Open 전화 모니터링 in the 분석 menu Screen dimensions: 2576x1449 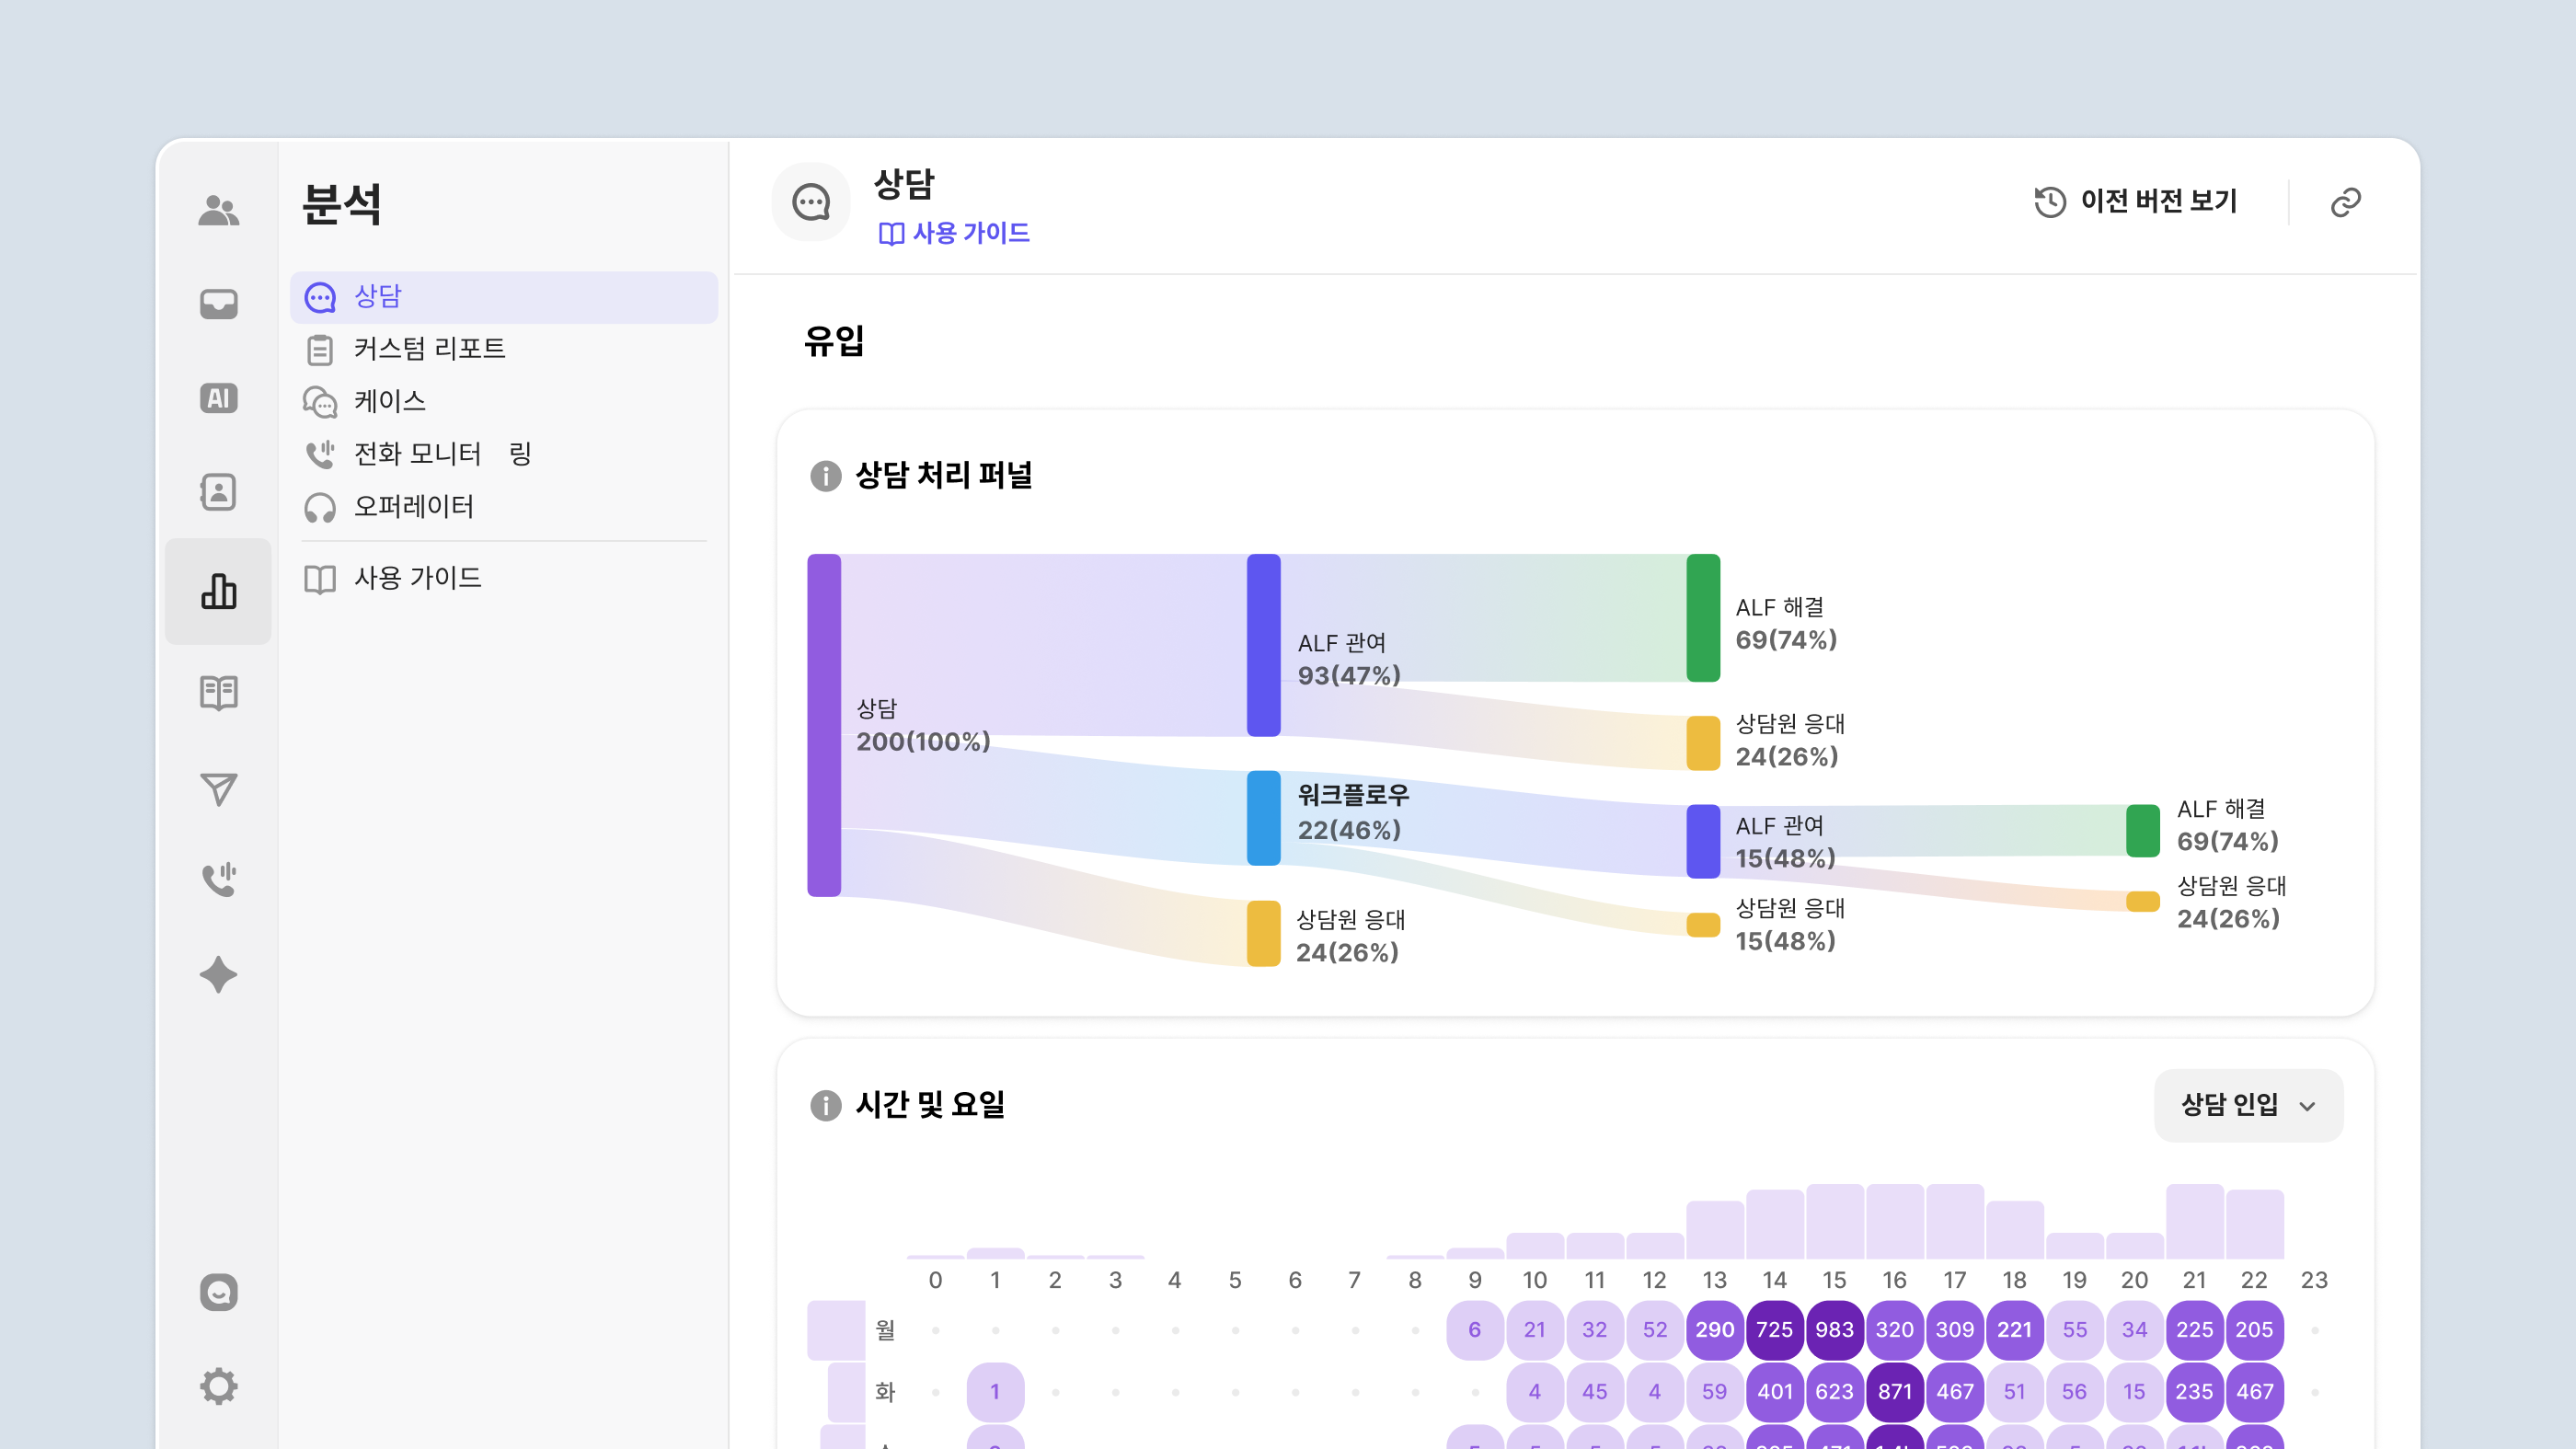pos(504,454)
